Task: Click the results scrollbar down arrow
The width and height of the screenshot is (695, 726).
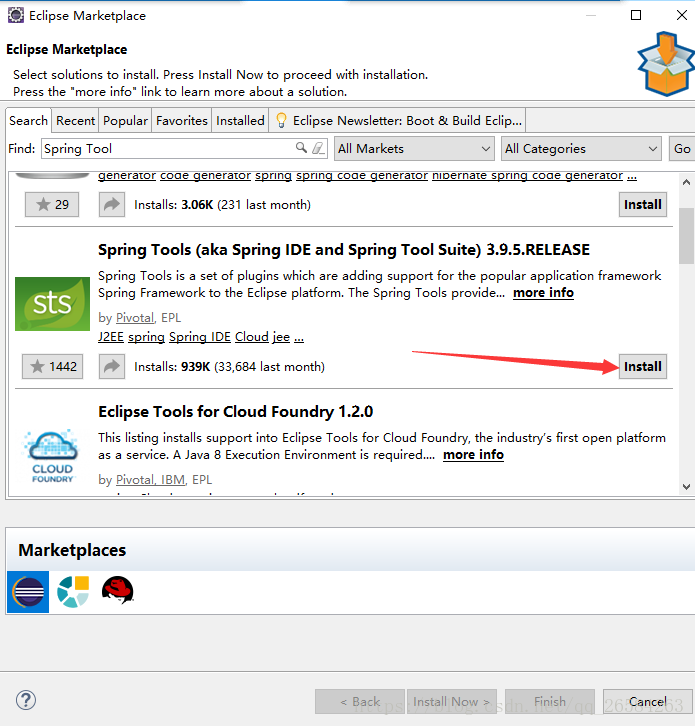Action: (686, 487)
